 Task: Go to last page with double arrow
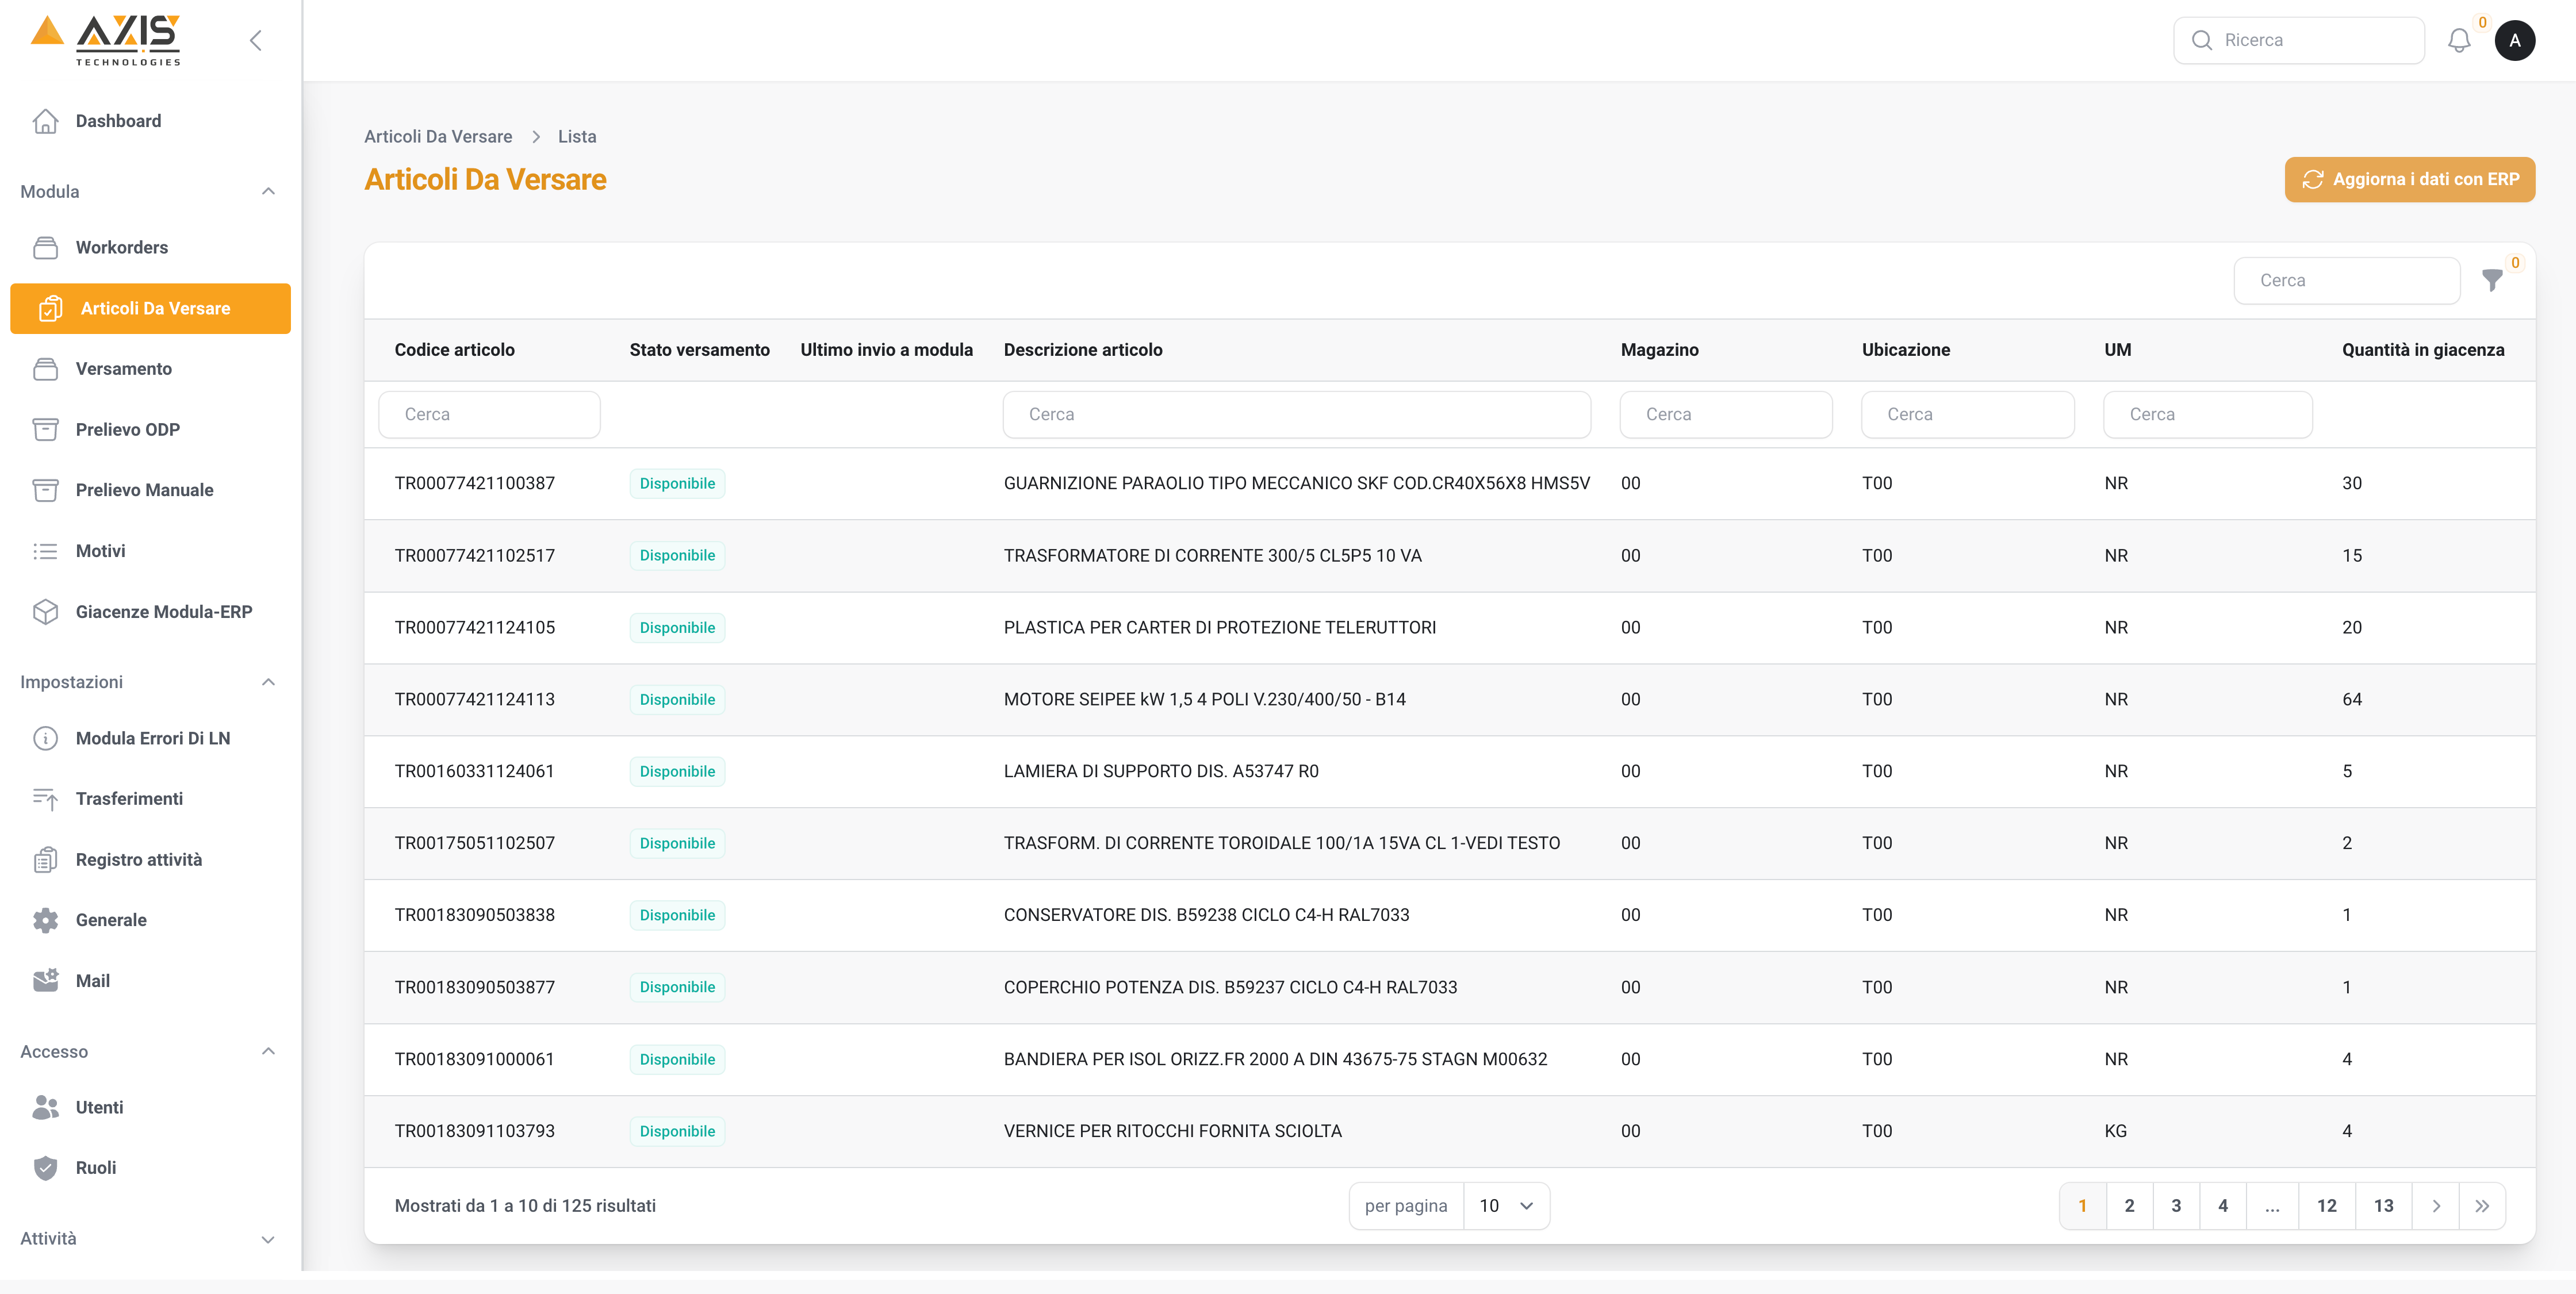pos(2482,1206)
